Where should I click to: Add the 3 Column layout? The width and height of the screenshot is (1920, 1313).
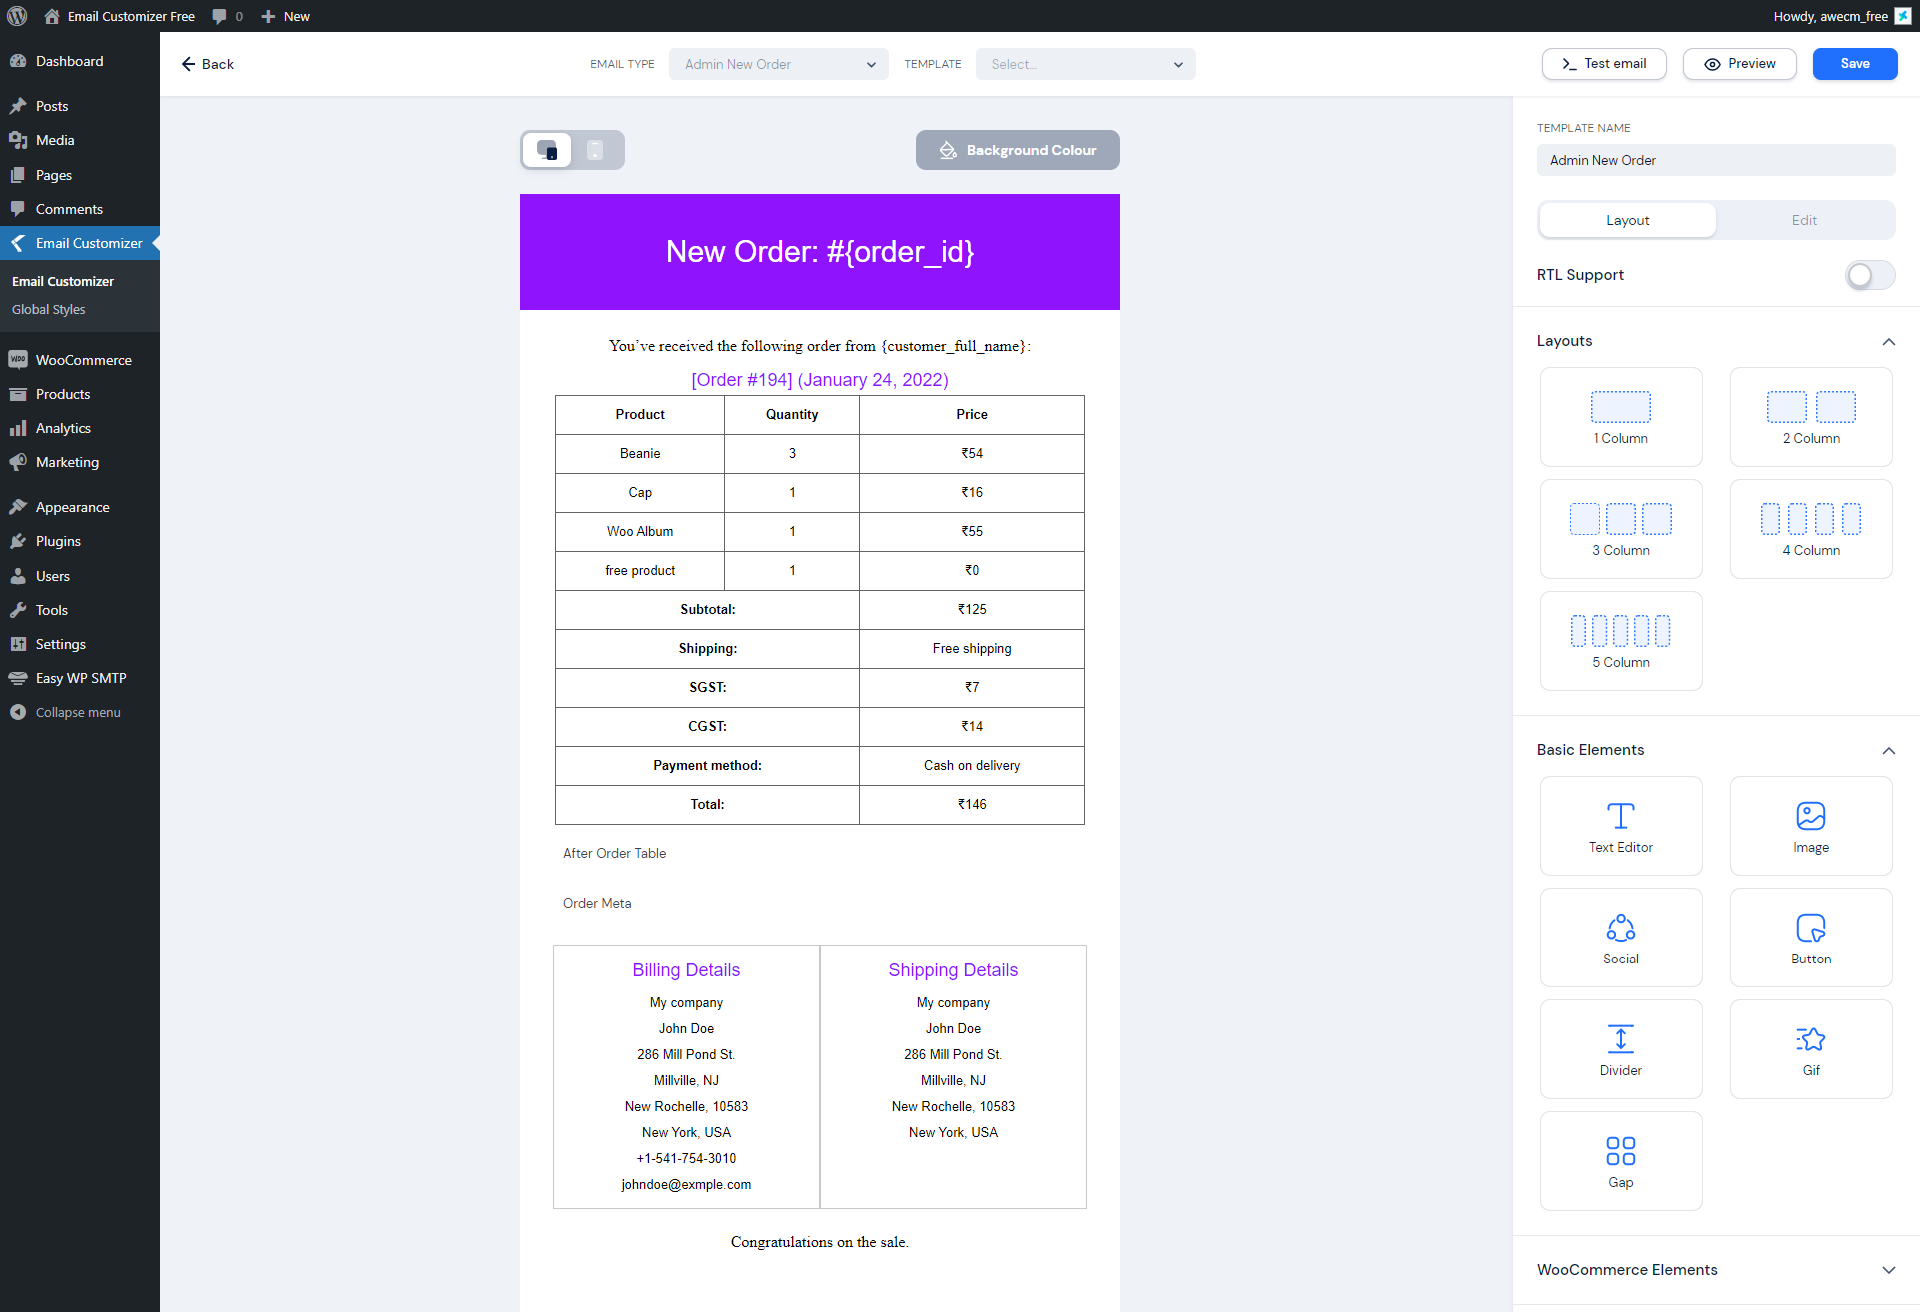[x=1621, y=529]
